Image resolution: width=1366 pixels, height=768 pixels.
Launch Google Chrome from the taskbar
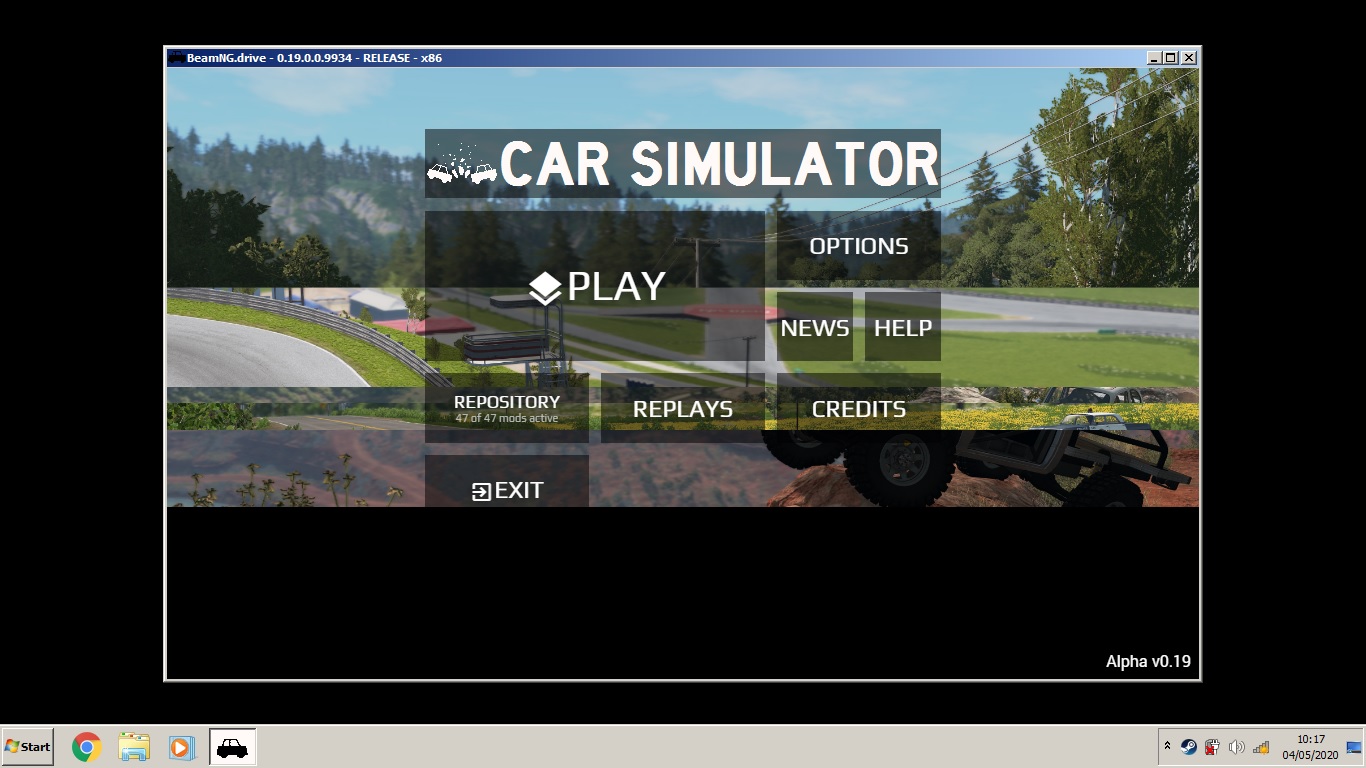(x=86, y=747)
